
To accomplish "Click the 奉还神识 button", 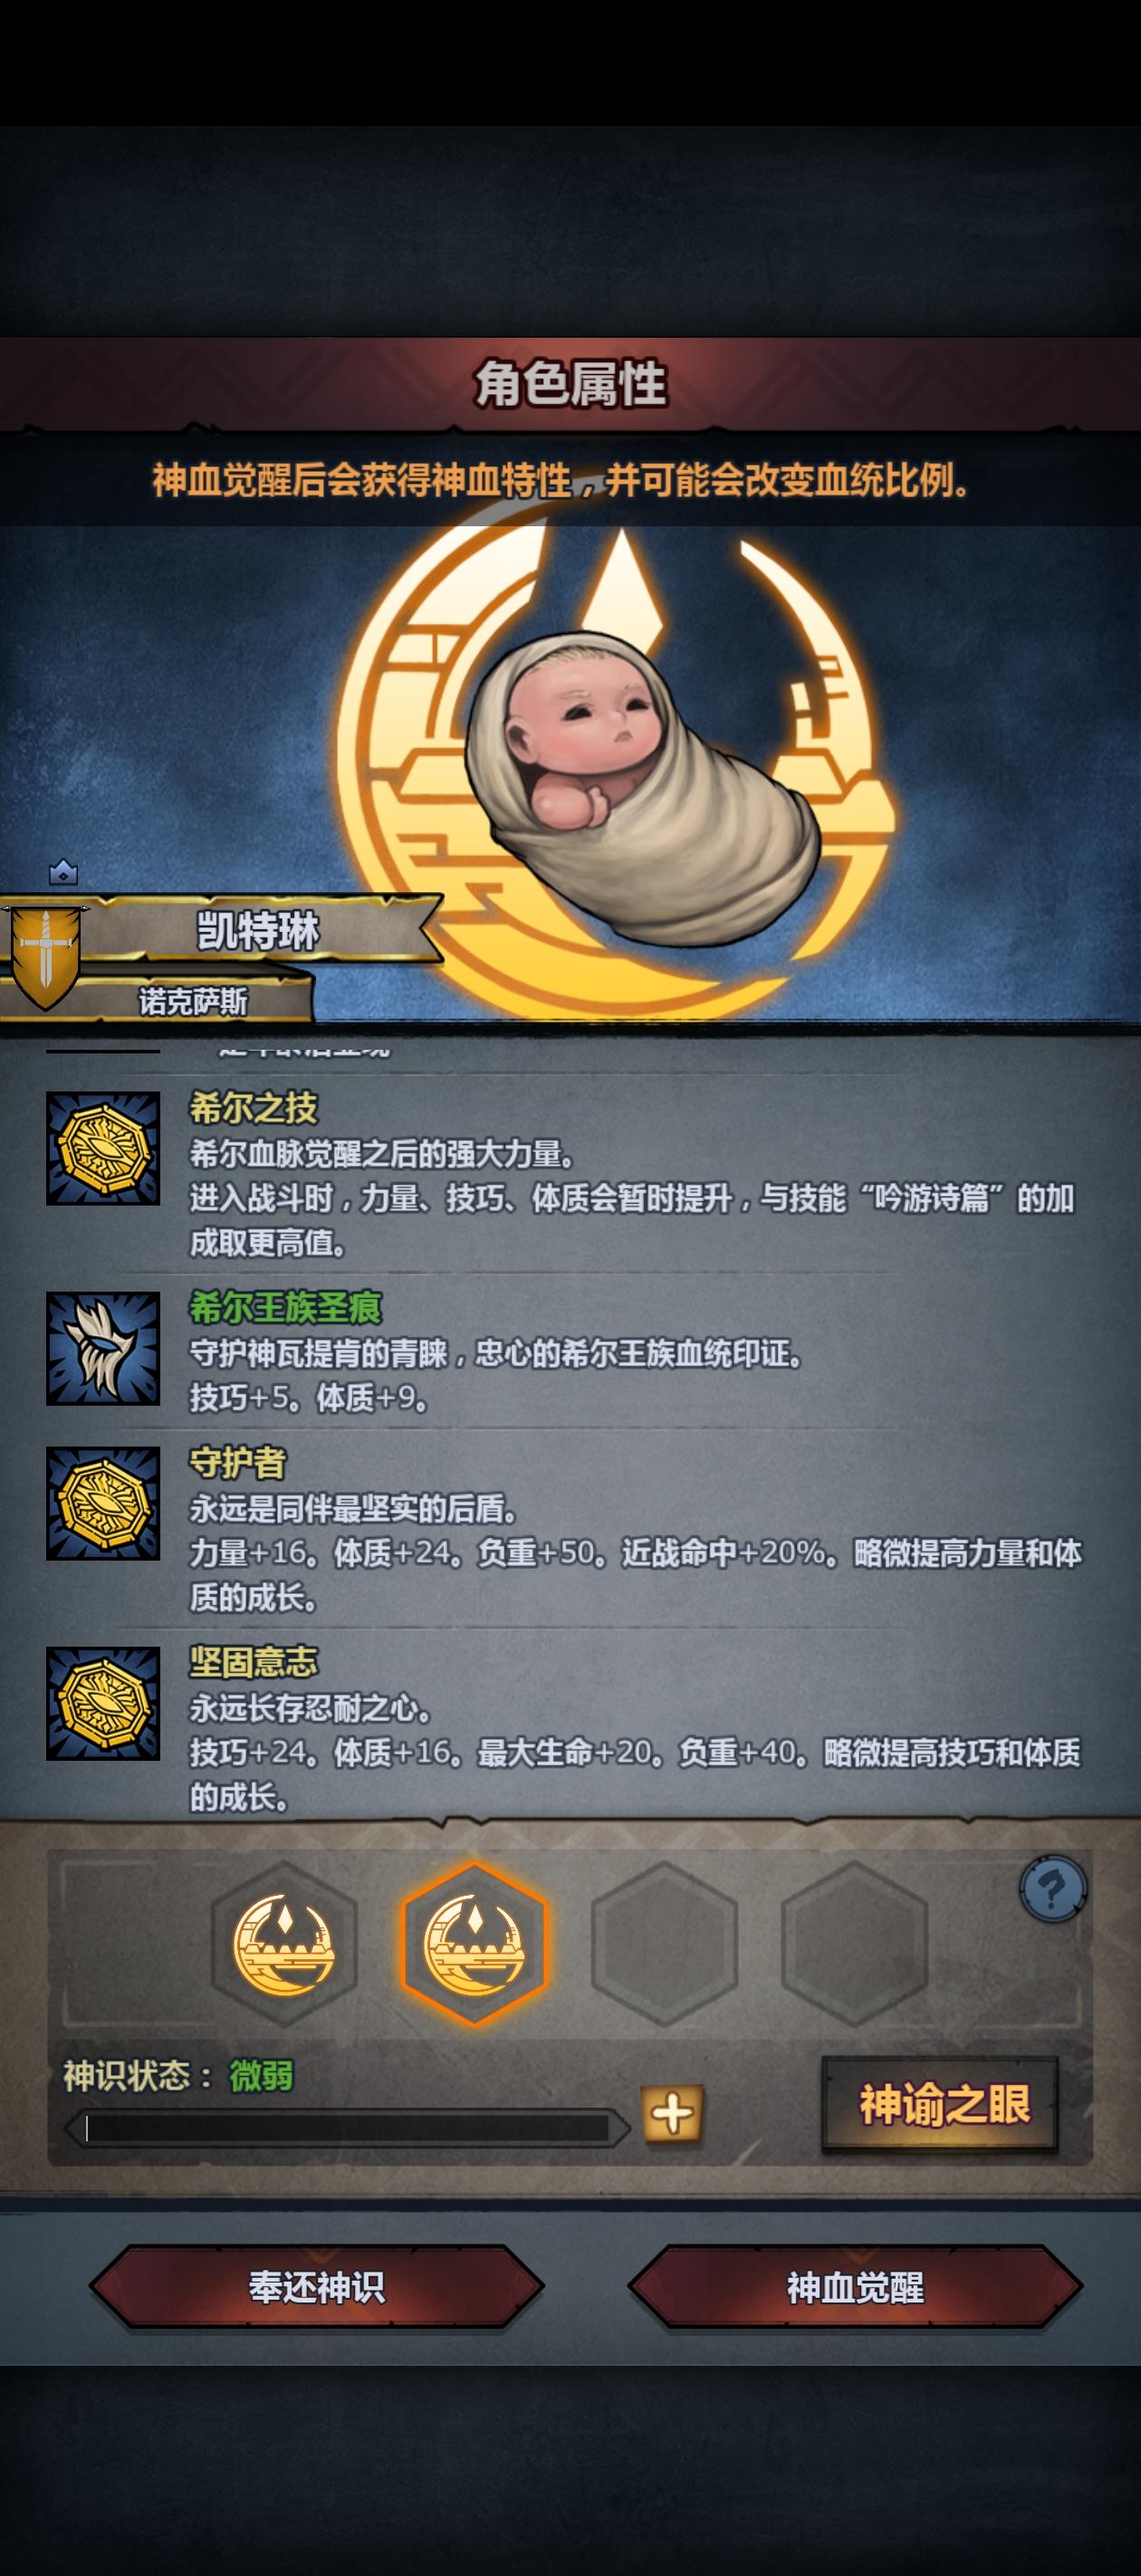I will [316, 2287].
